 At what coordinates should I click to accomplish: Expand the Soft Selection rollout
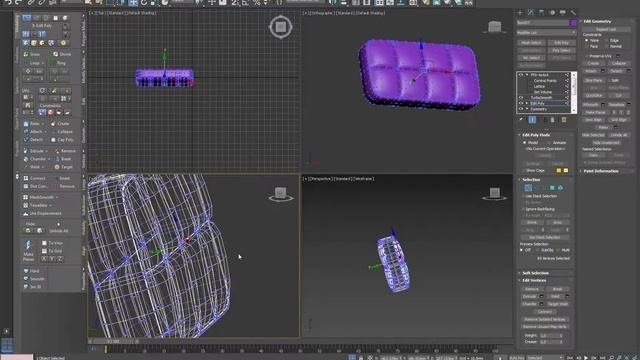pyautogui.click(x=535, y=273)
